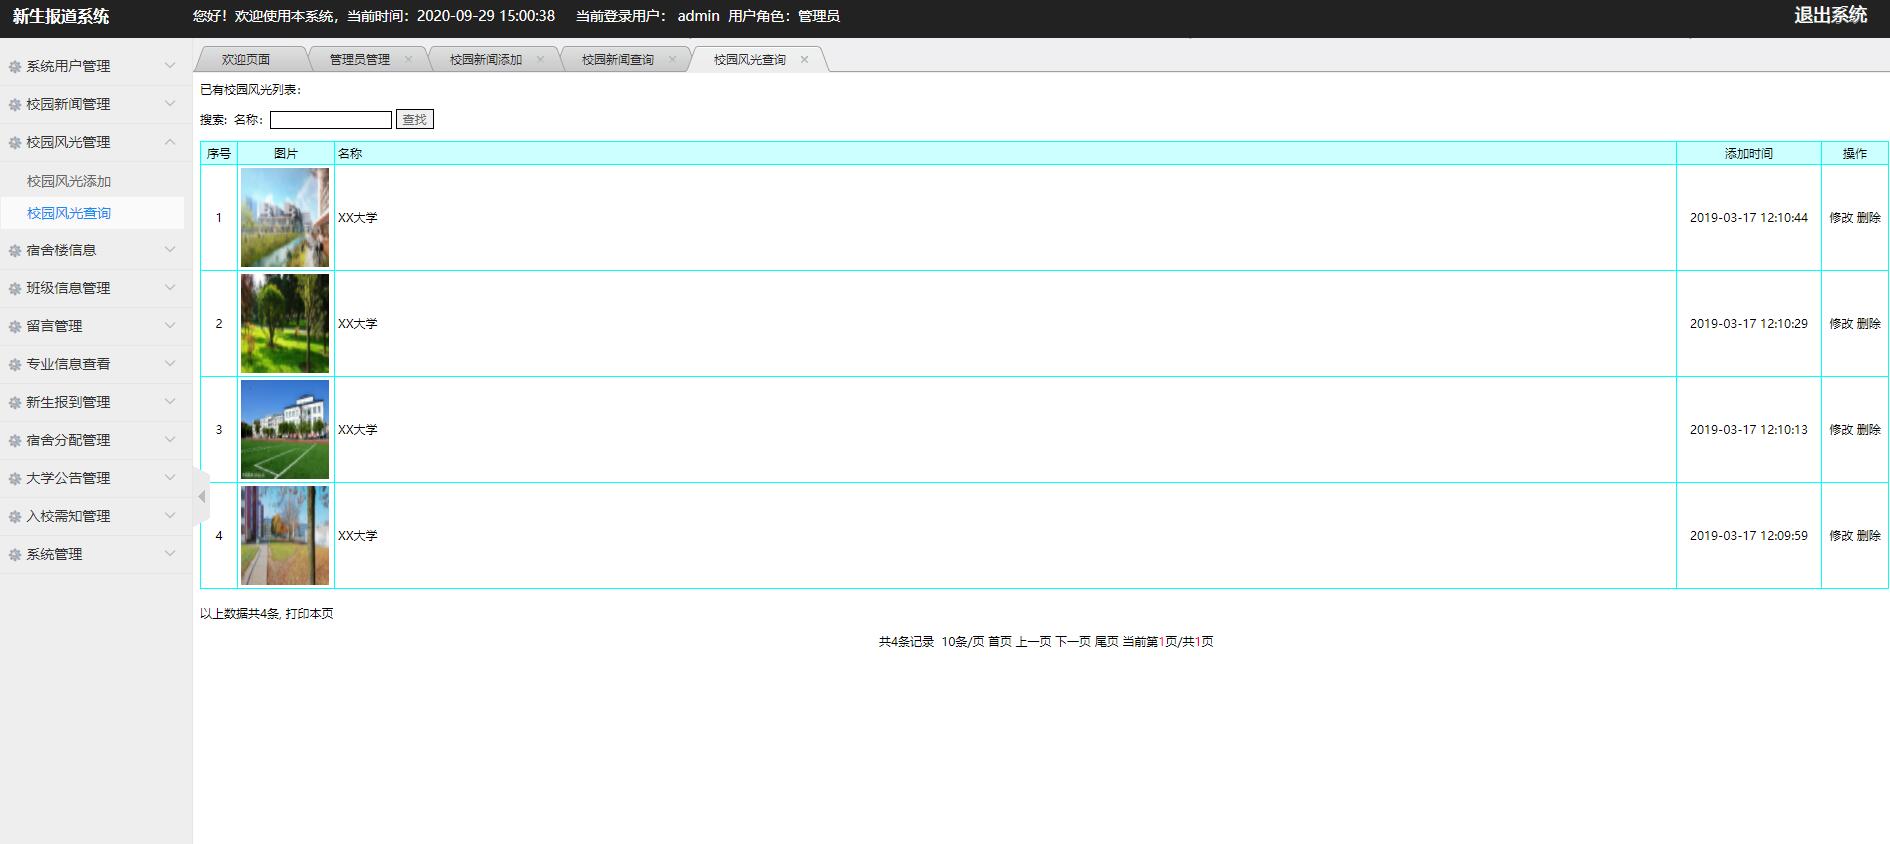Image resolution: width=1890 pixels, height=844 pixels.
Task: Click the gear icon beside 留言管理
Action: click(x=15, y=327)
